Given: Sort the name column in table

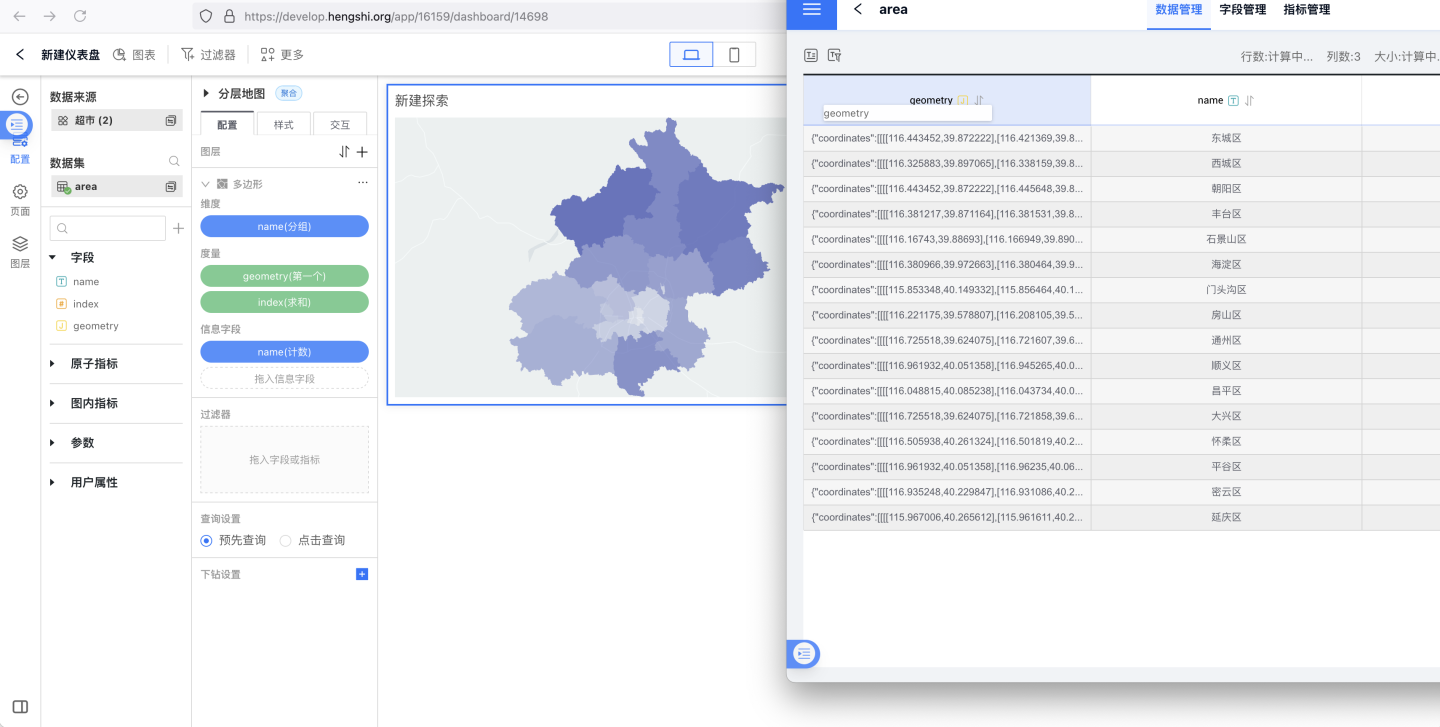Looking at the screenshot, I should 1250,100.
